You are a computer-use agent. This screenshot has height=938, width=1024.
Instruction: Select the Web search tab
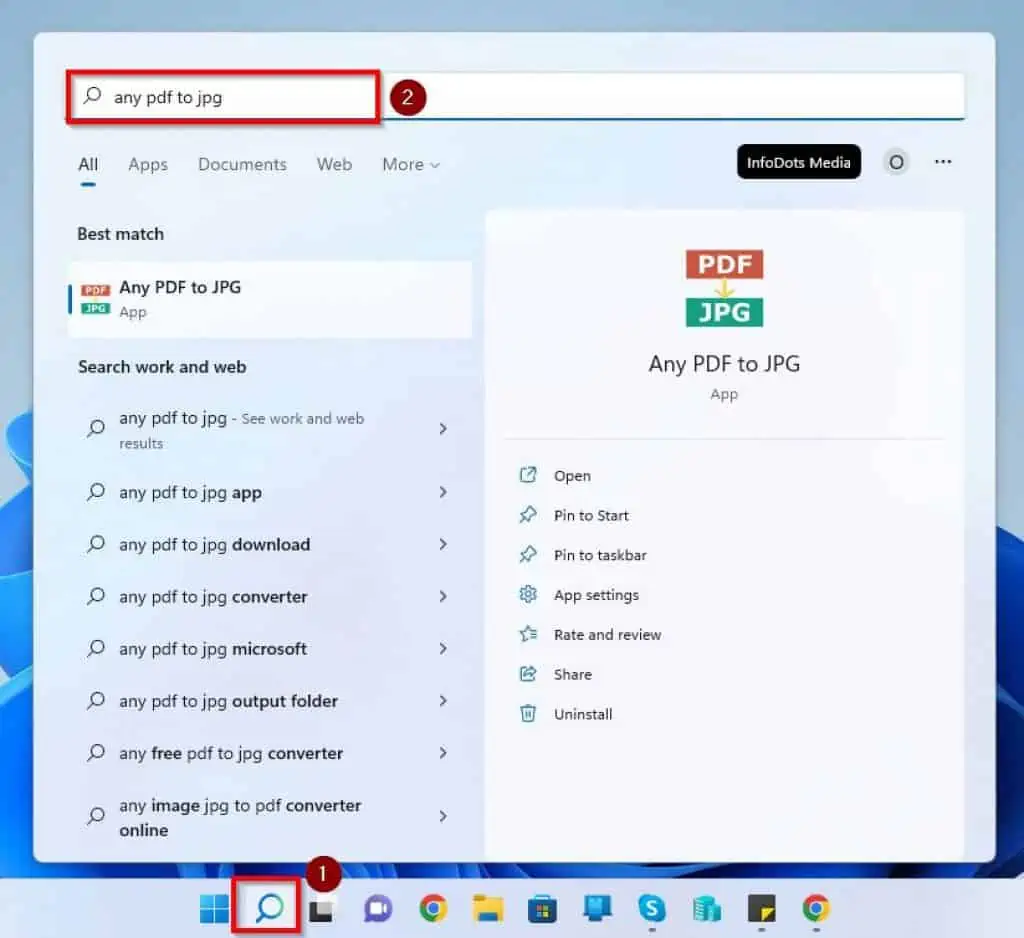pos(334,165)
